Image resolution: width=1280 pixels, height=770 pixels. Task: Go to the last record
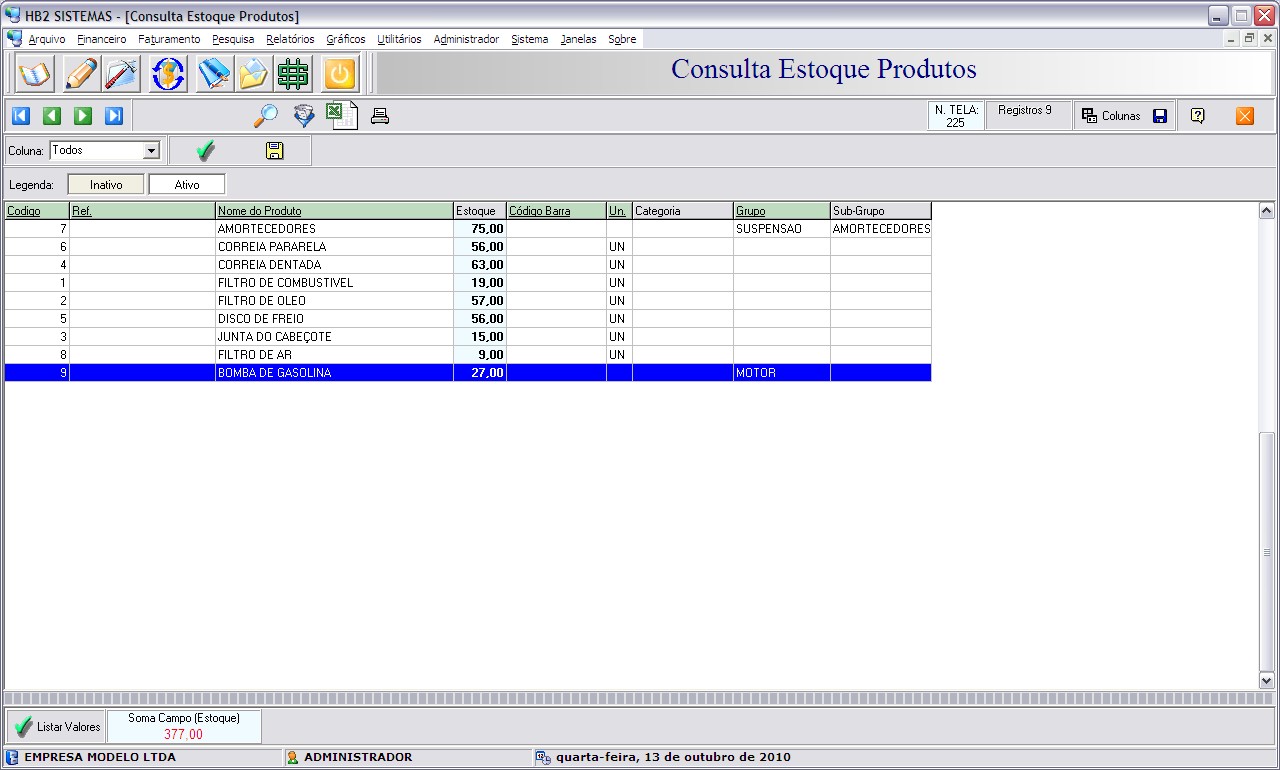[114, 116]
